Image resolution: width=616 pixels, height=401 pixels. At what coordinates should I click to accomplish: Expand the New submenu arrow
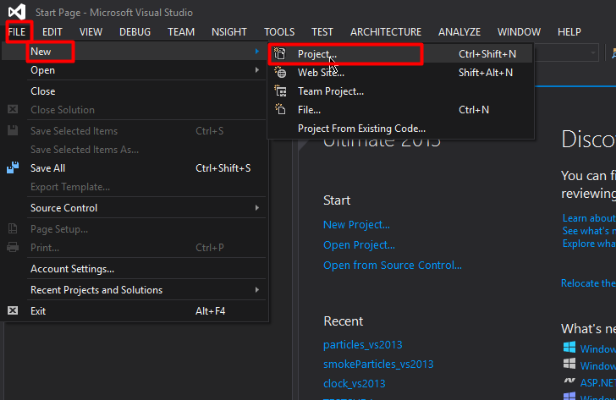257,51
